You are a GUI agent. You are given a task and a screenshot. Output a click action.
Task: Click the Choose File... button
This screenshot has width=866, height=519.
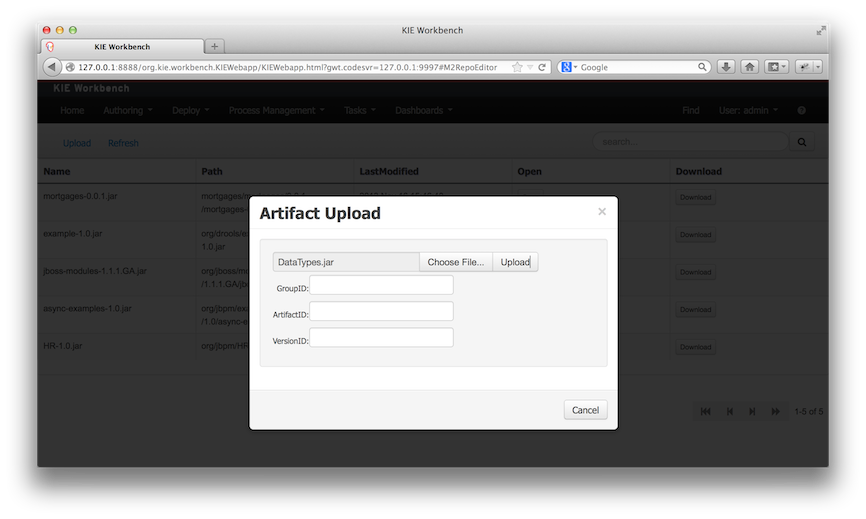click(455, 262)
